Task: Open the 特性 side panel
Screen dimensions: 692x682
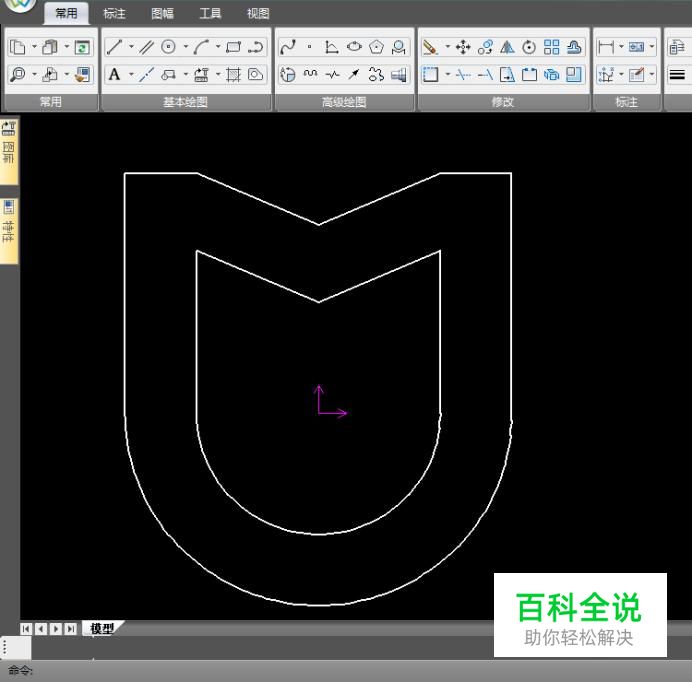Action: 9,230
